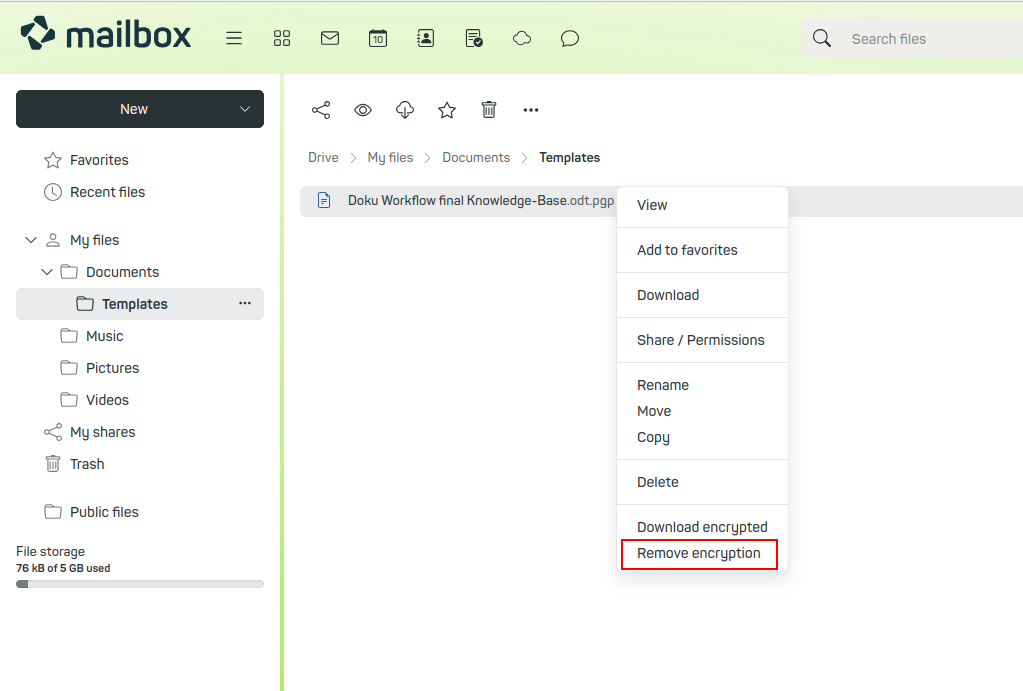
Task: Open the apps grid launcher
Action: (282, 38)
